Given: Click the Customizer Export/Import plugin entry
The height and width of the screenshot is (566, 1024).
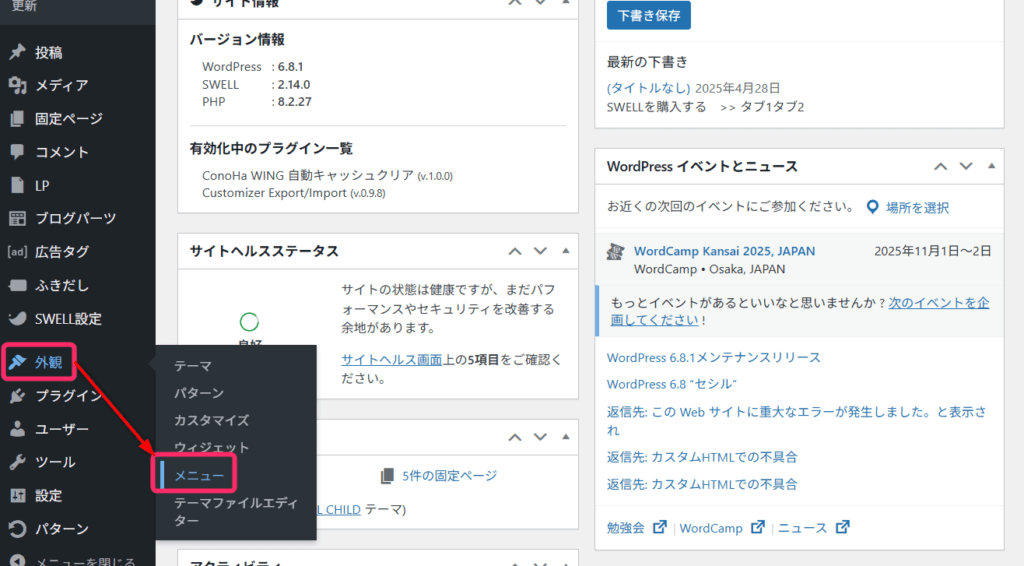Looking at the screenshot, I should 293,193.
